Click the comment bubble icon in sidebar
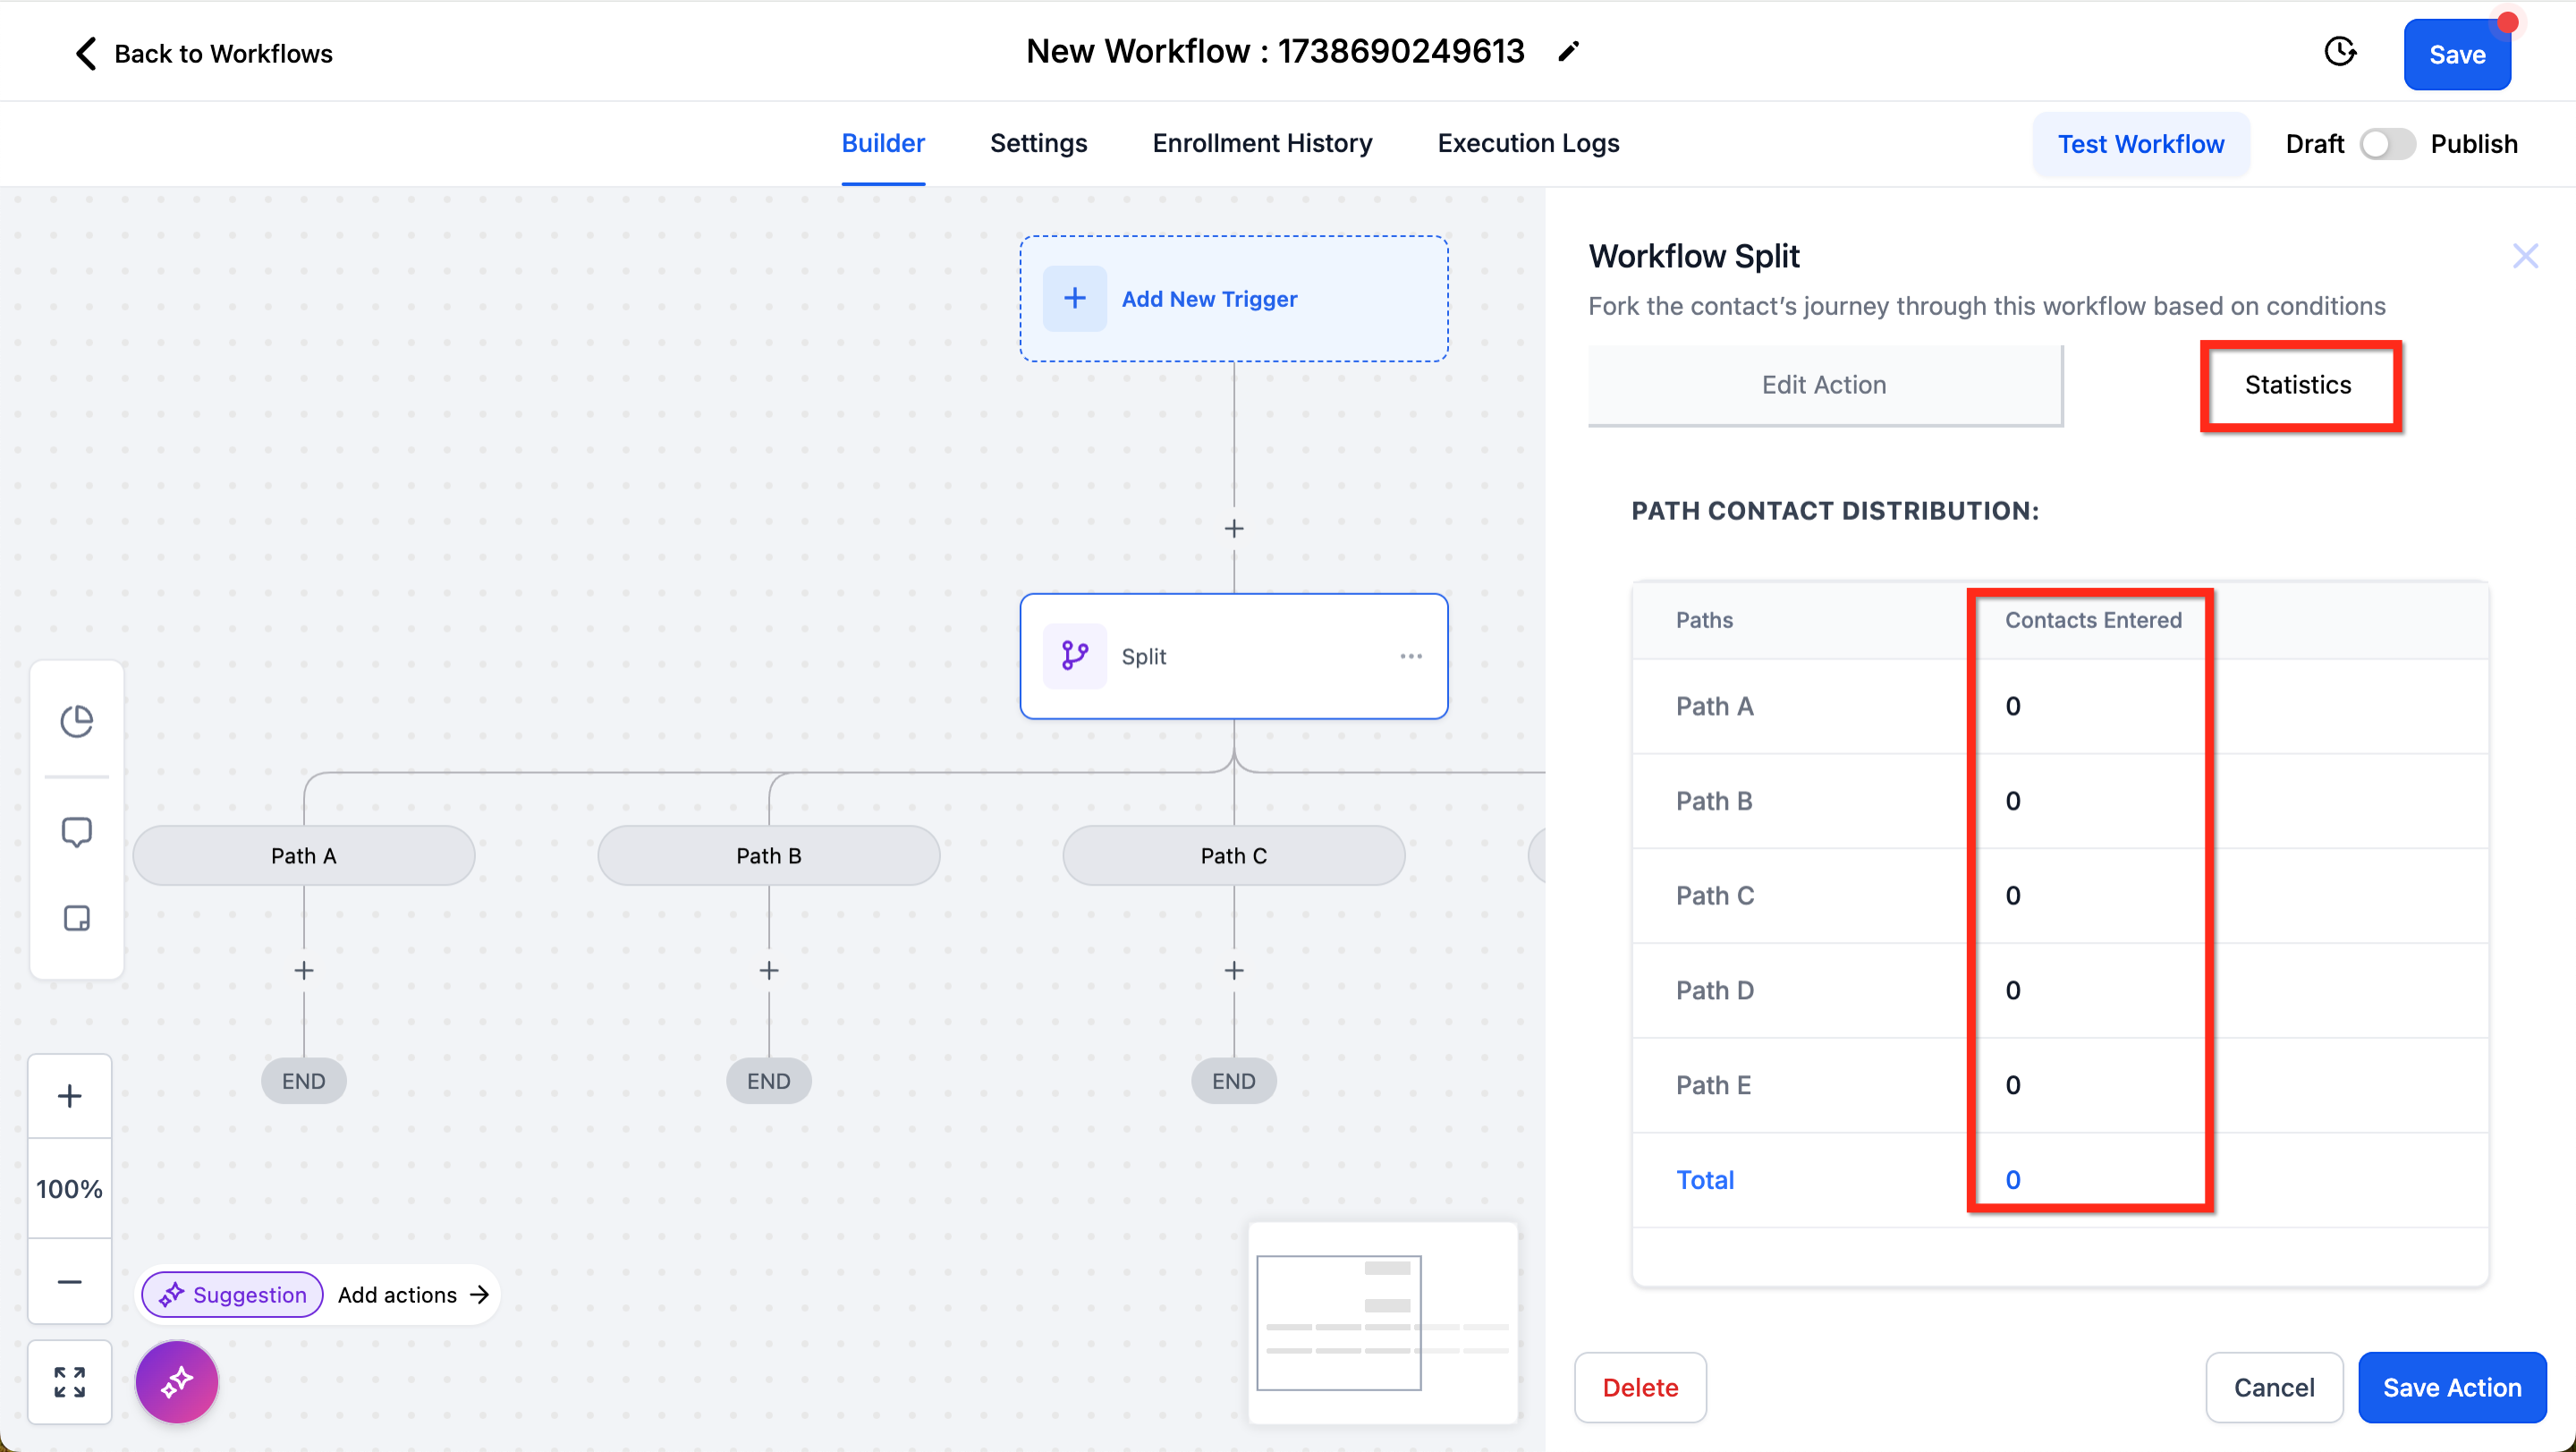This screenshot has width=2576, height=1452. tap(76, 832)
